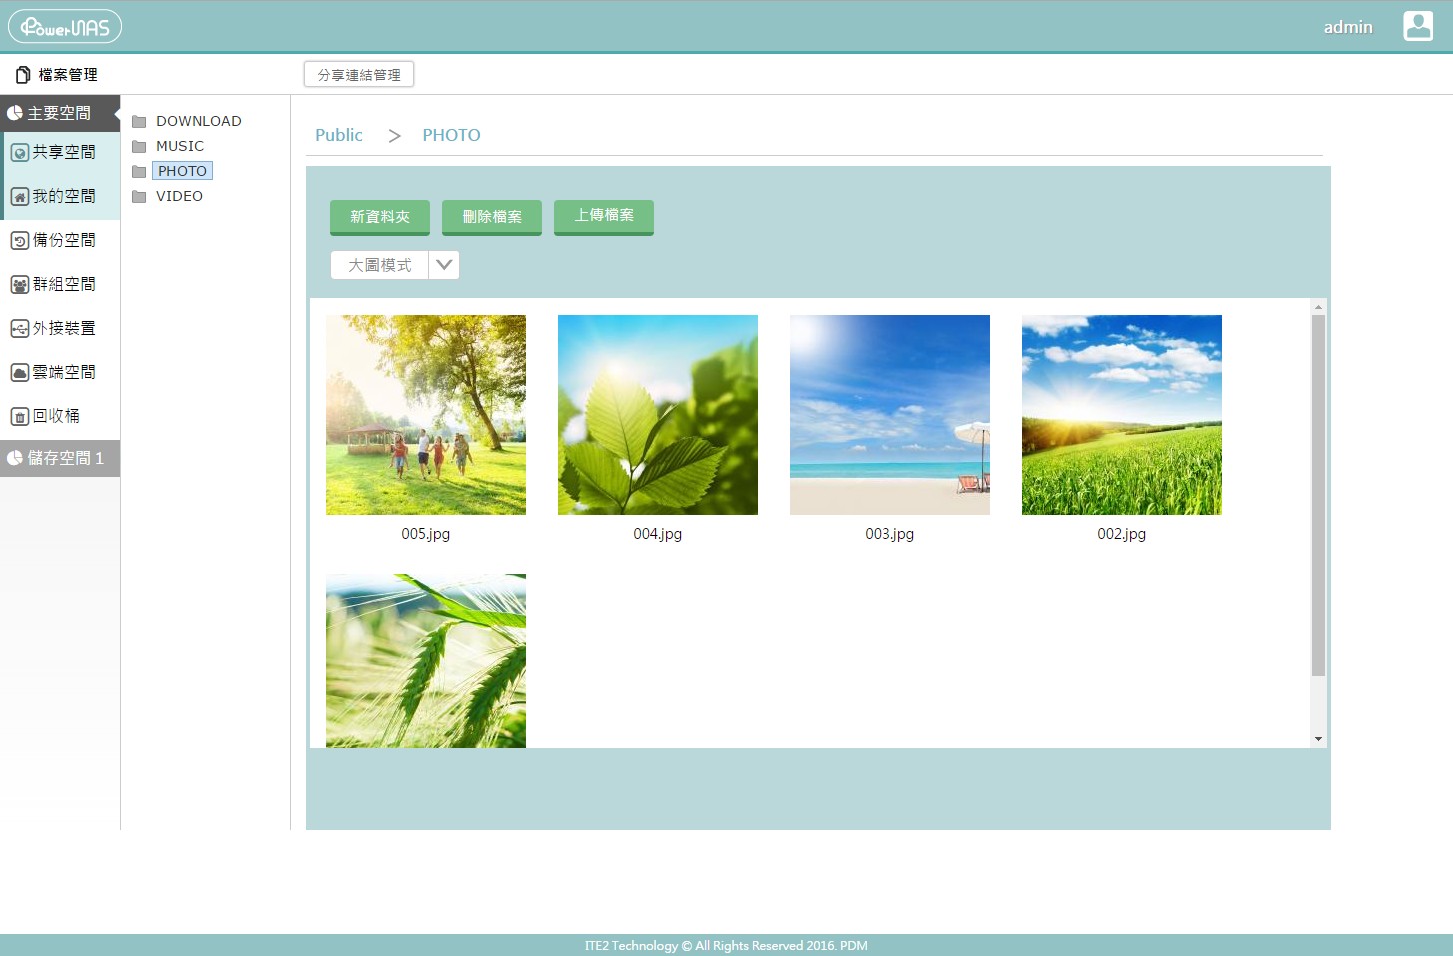
Task: Select the VIDEO folder in tree
Action: point(180,196)
